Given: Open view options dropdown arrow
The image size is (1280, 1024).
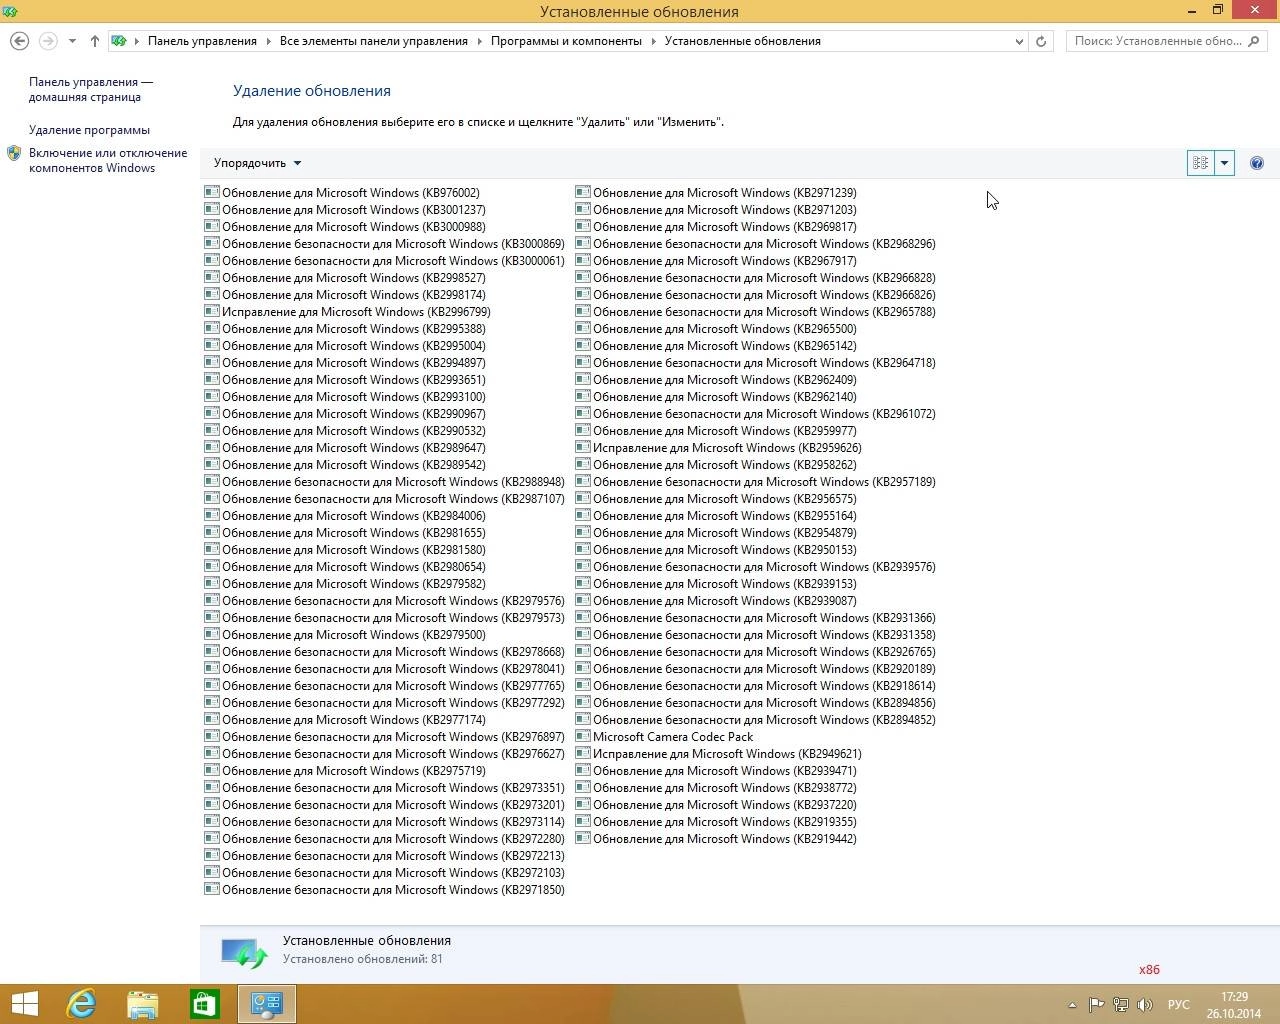Looking at the screenshot, I should (x=1224, y=163).
